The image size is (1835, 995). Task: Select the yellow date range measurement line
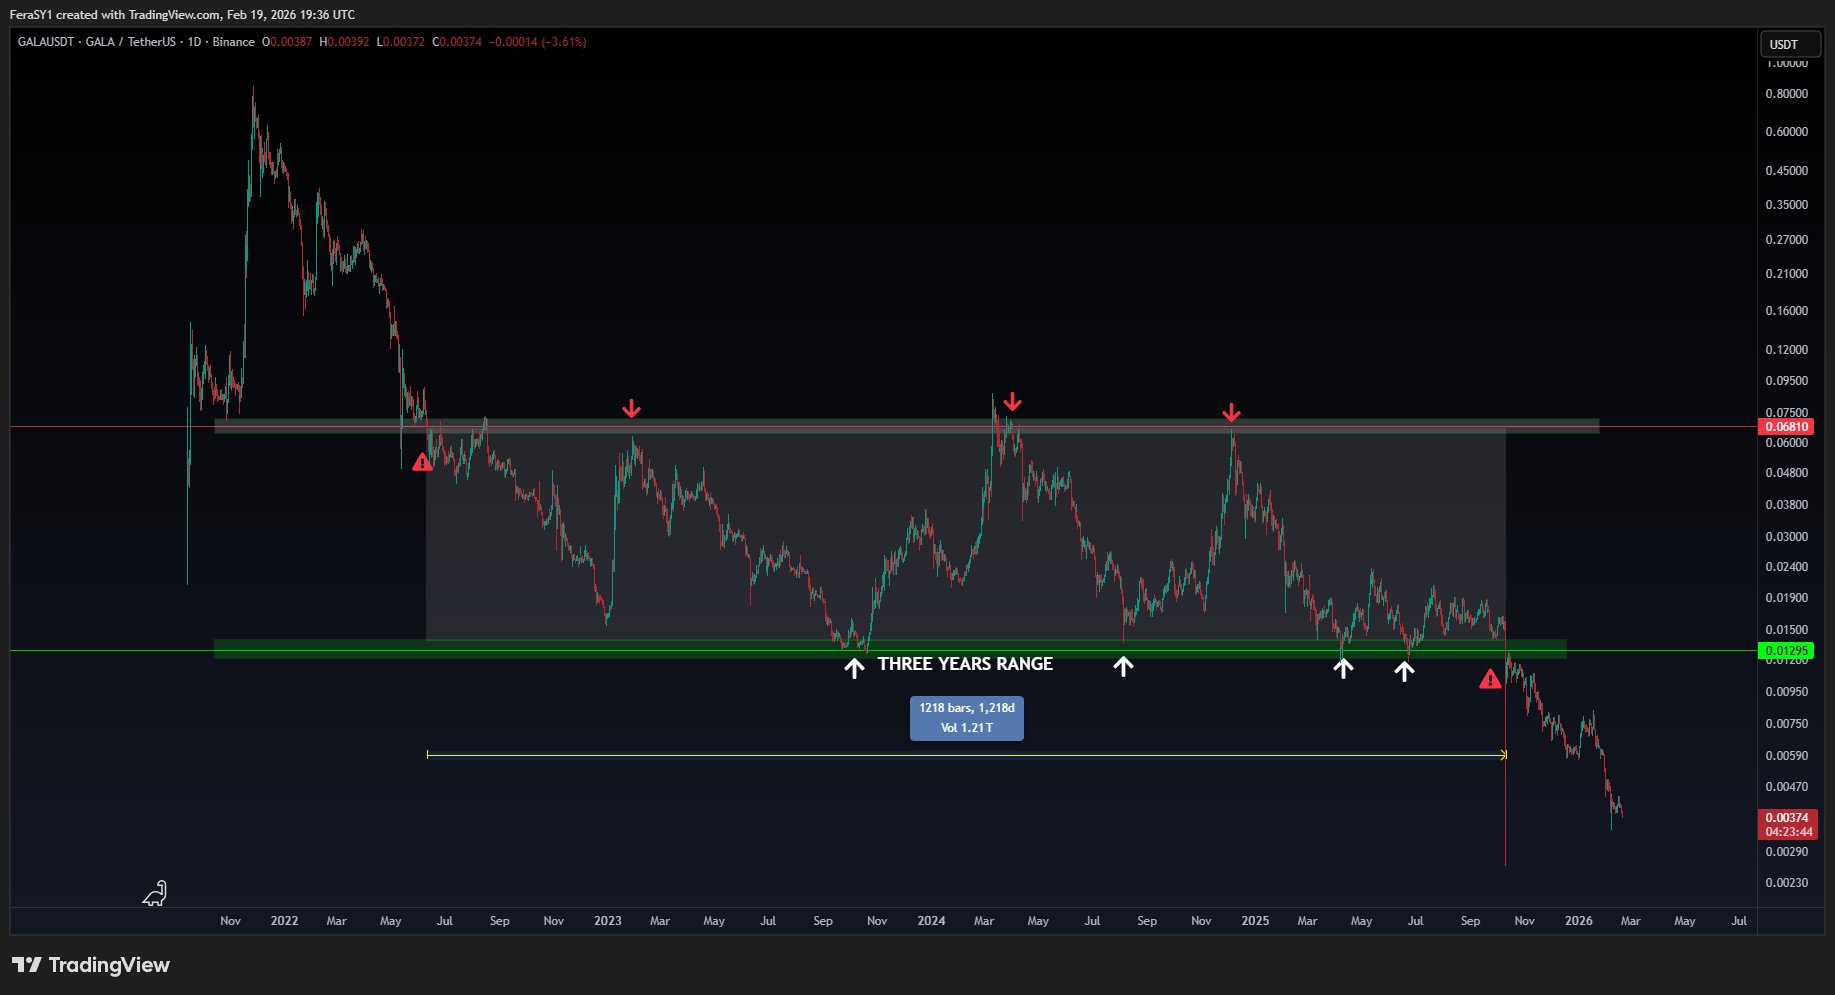pyautogui.click(x=966, y=755)
